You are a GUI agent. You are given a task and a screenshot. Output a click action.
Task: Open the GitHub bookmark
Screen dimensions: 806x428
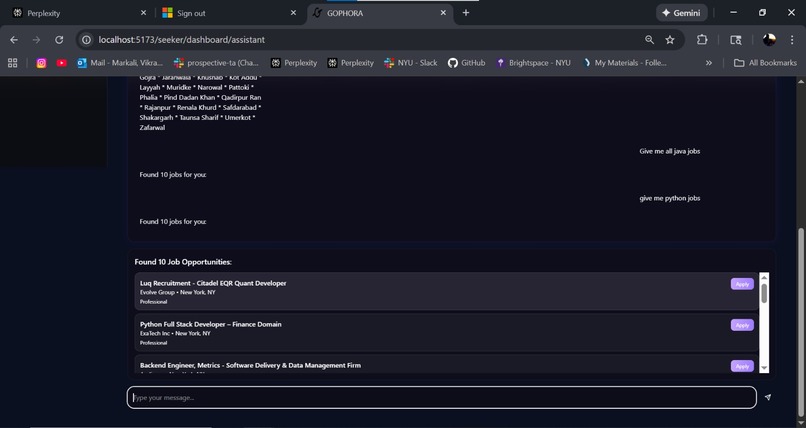[466, 63]
